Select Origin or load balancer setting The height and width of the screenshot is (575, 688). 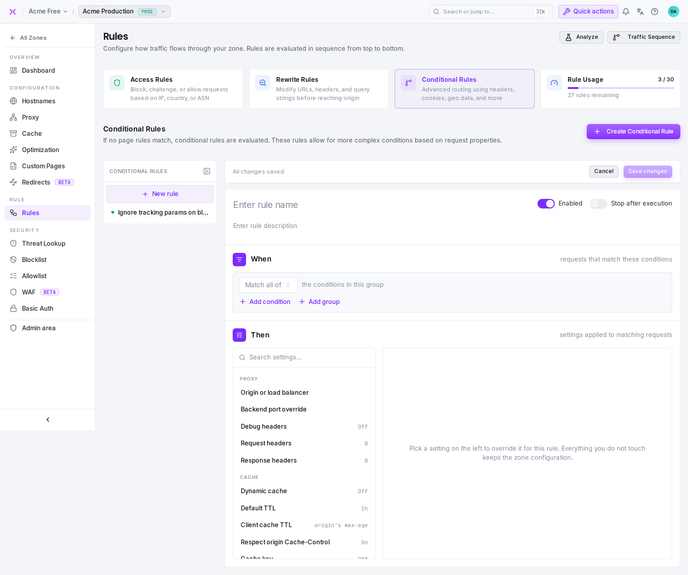tap(305, 392)
